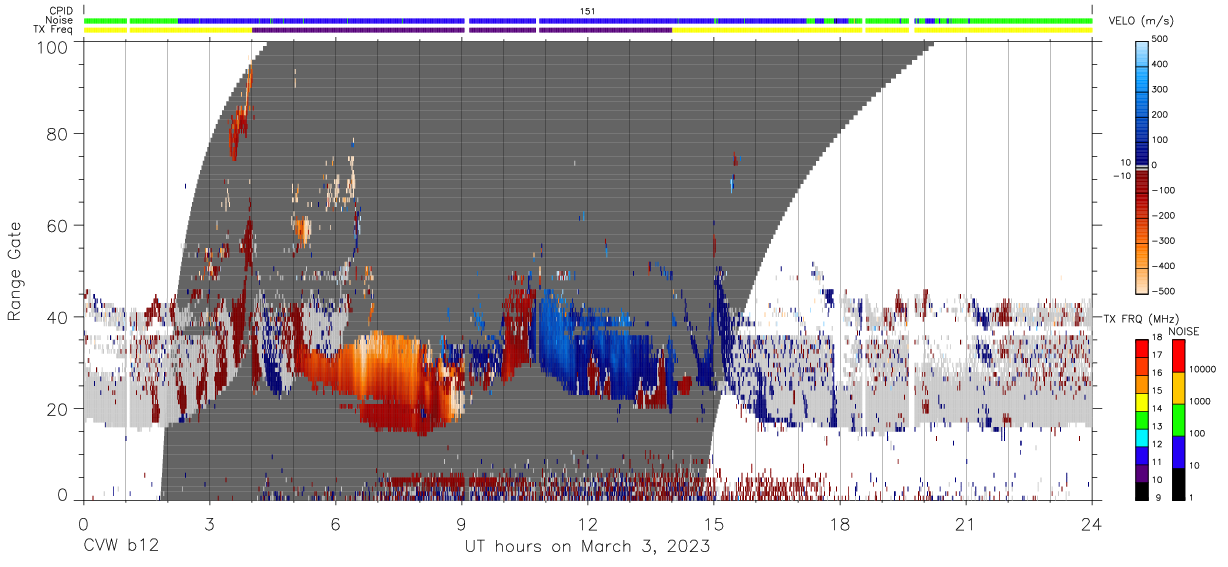Click the 500 tick on the velocity scale
1228x567 pixels.
point(1162,39)
